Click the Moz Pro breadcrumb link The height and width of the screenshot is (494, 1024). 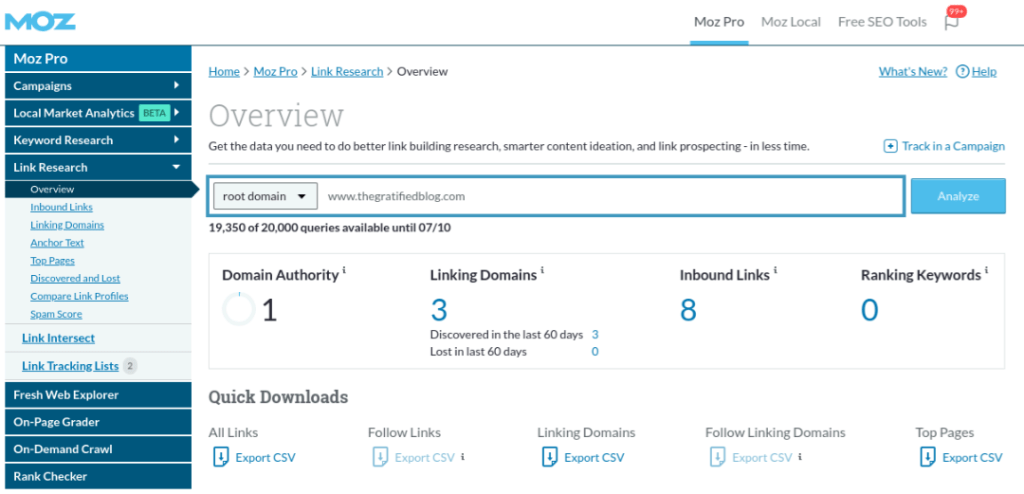[276, 72]
